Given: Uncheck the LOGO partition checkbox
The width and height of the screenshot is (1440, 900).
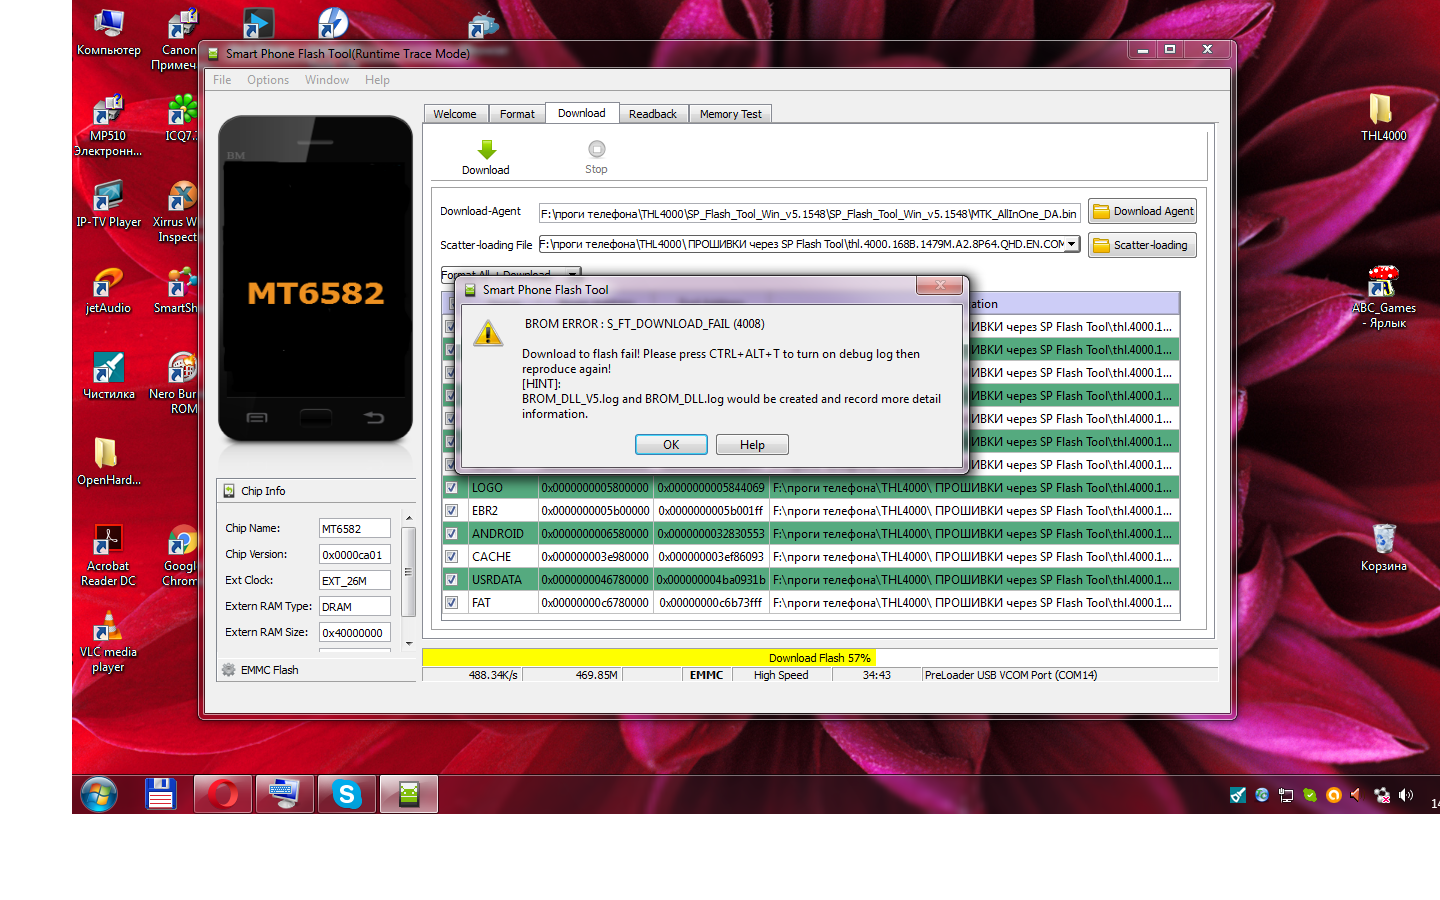Looking at the screenshot, I should coord(451,488).
